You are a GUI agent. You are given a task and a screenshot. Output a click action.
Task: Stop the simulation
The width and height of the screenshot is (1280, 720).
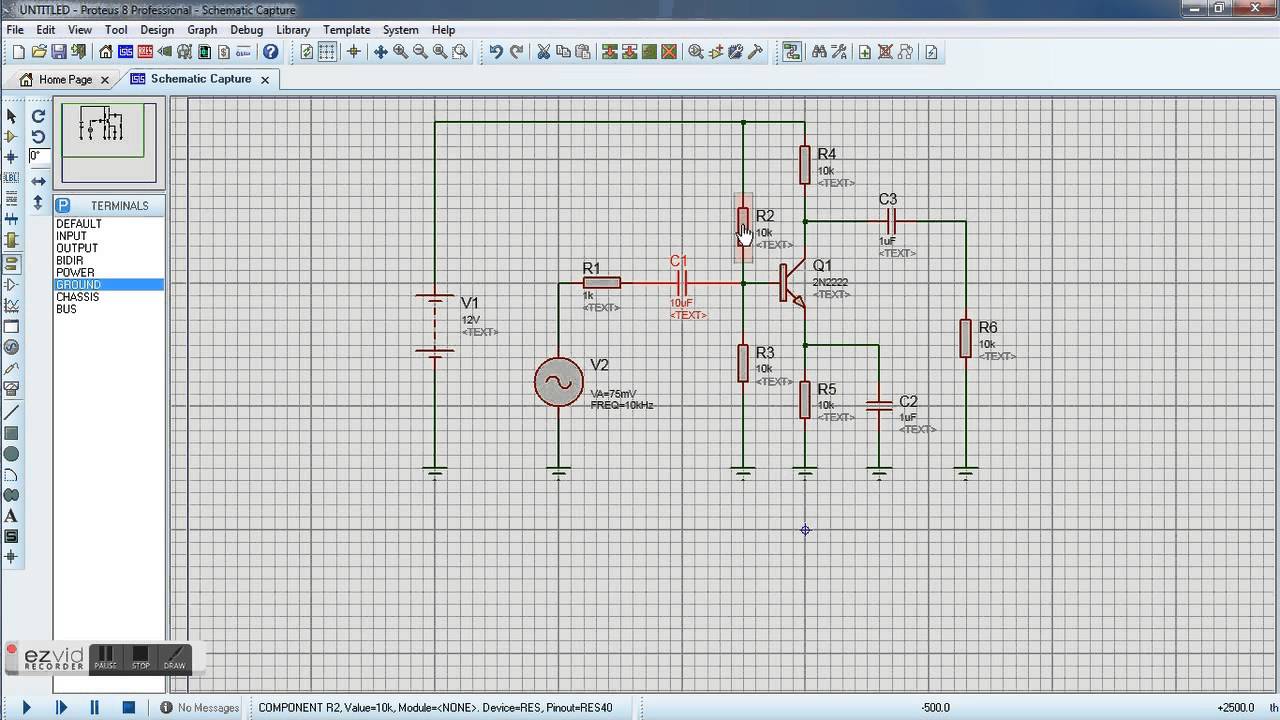point(128,707)
